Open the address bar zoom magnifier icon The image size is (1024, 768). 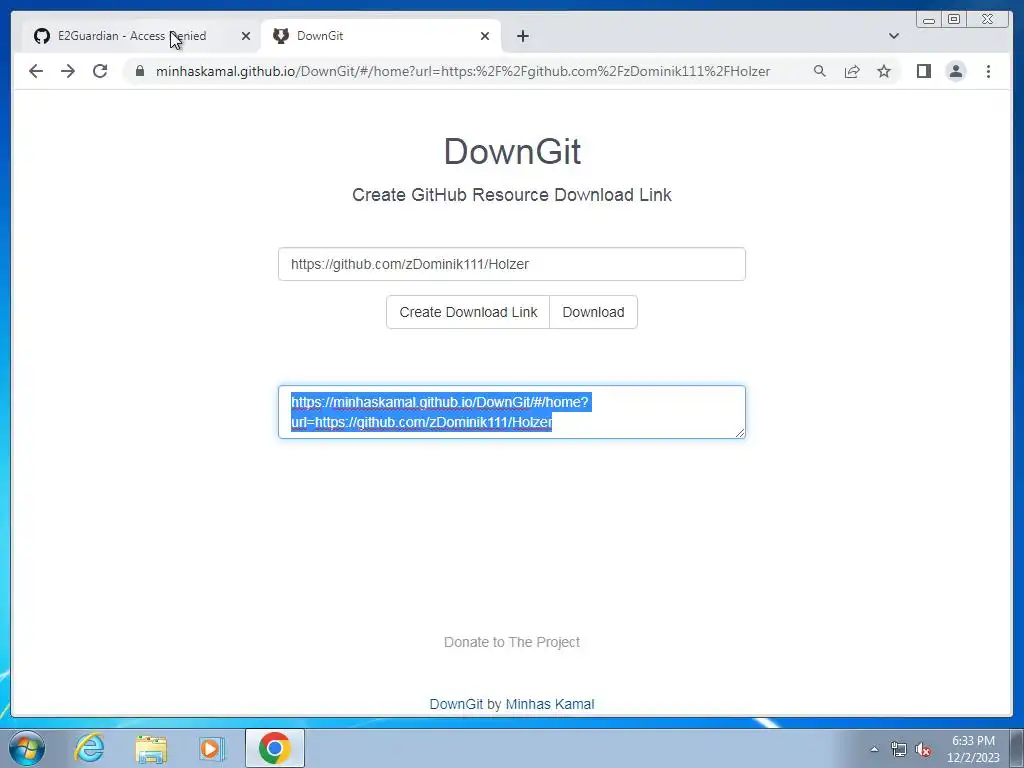820,71
